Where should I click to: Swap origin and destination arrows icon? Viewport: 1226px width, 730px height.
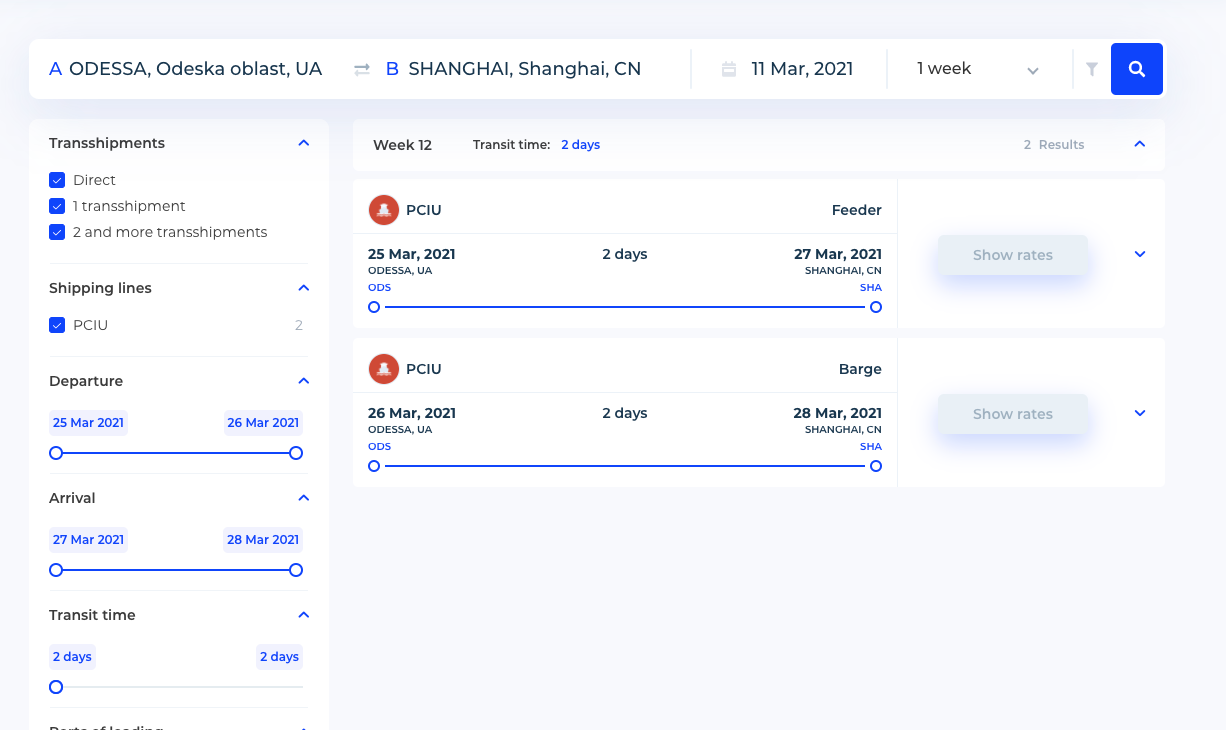coord(362,69)
